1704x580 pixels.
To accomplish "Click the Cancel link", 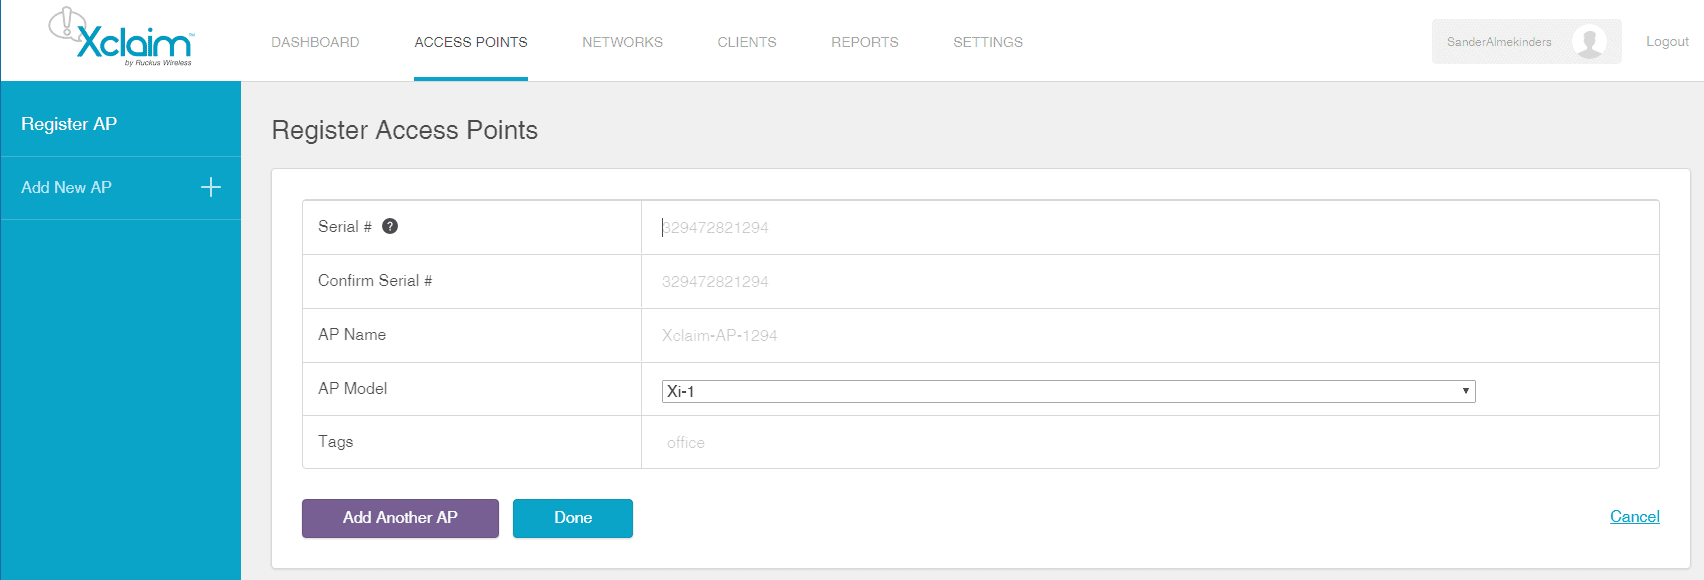I will 1635,516.
